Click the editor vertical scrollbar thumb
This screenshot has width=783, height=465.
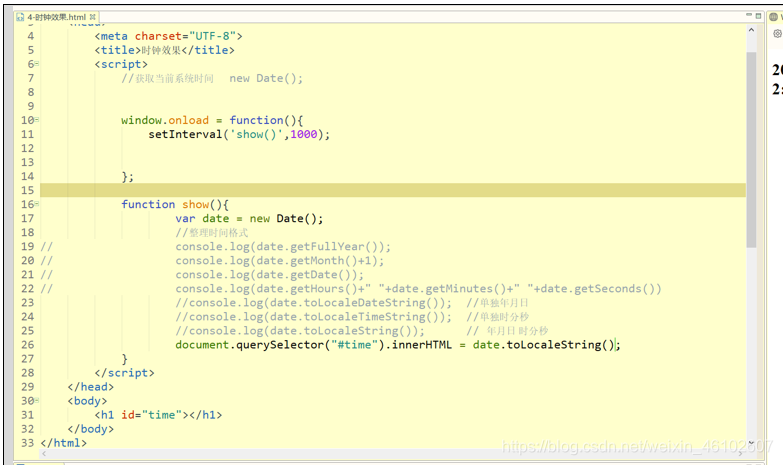pyautogui.click(x=752, y=149)
